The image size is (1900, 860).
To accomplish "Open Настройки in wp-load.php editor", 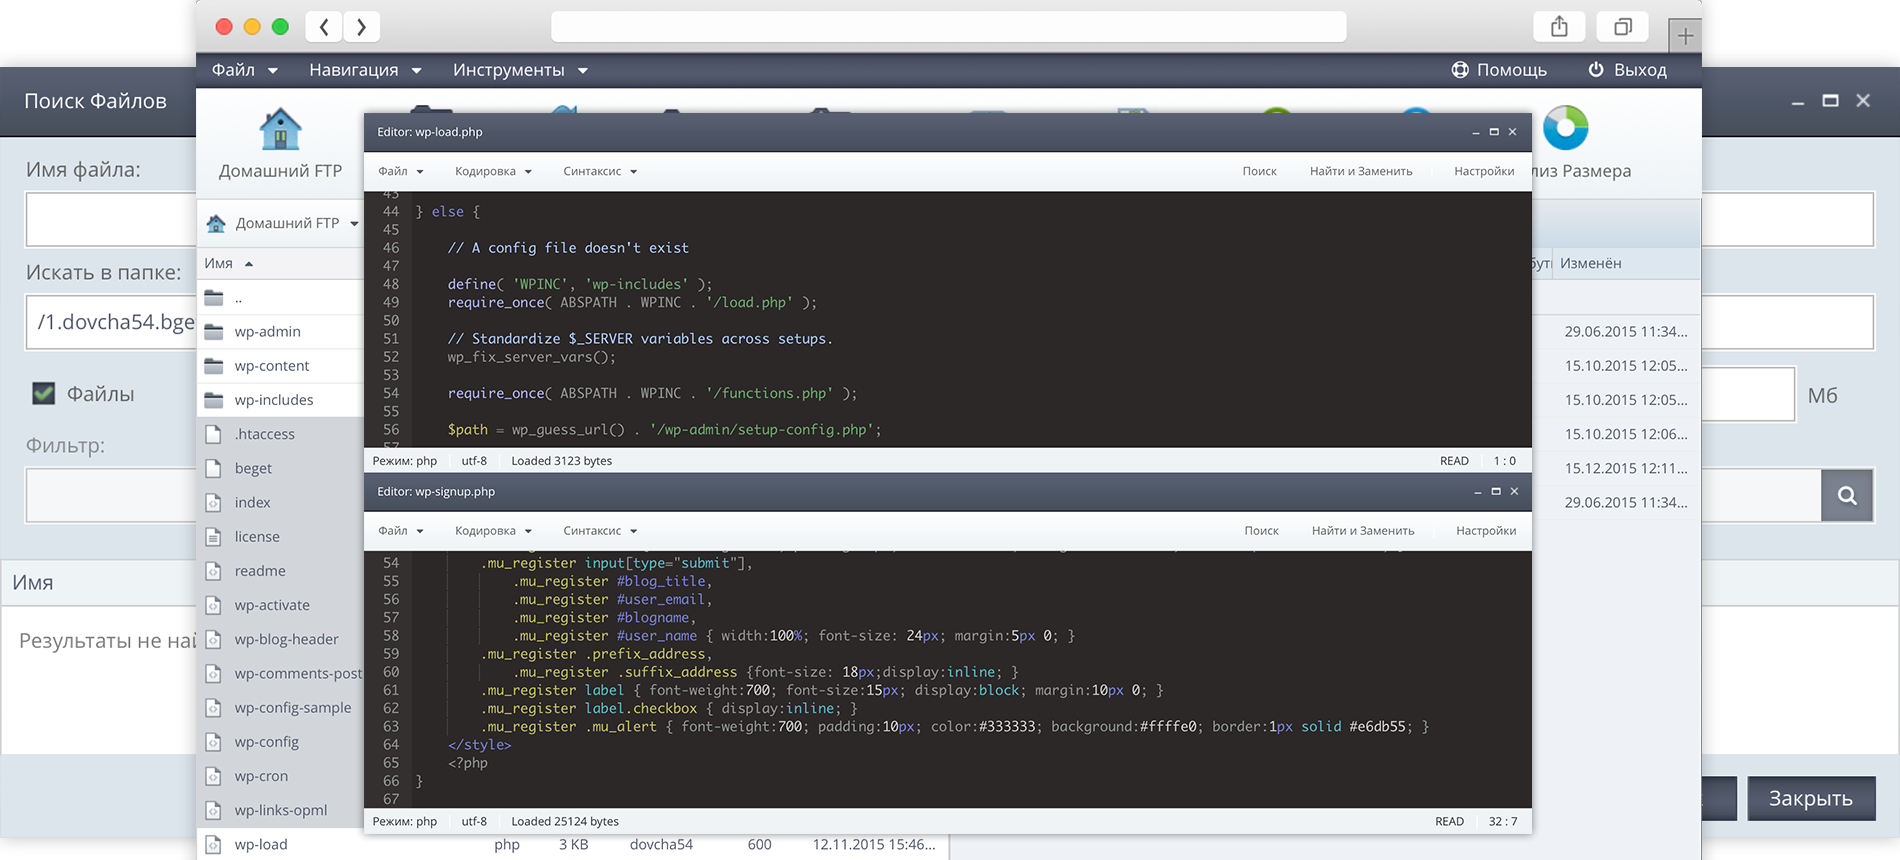I will pos(1484,171).
